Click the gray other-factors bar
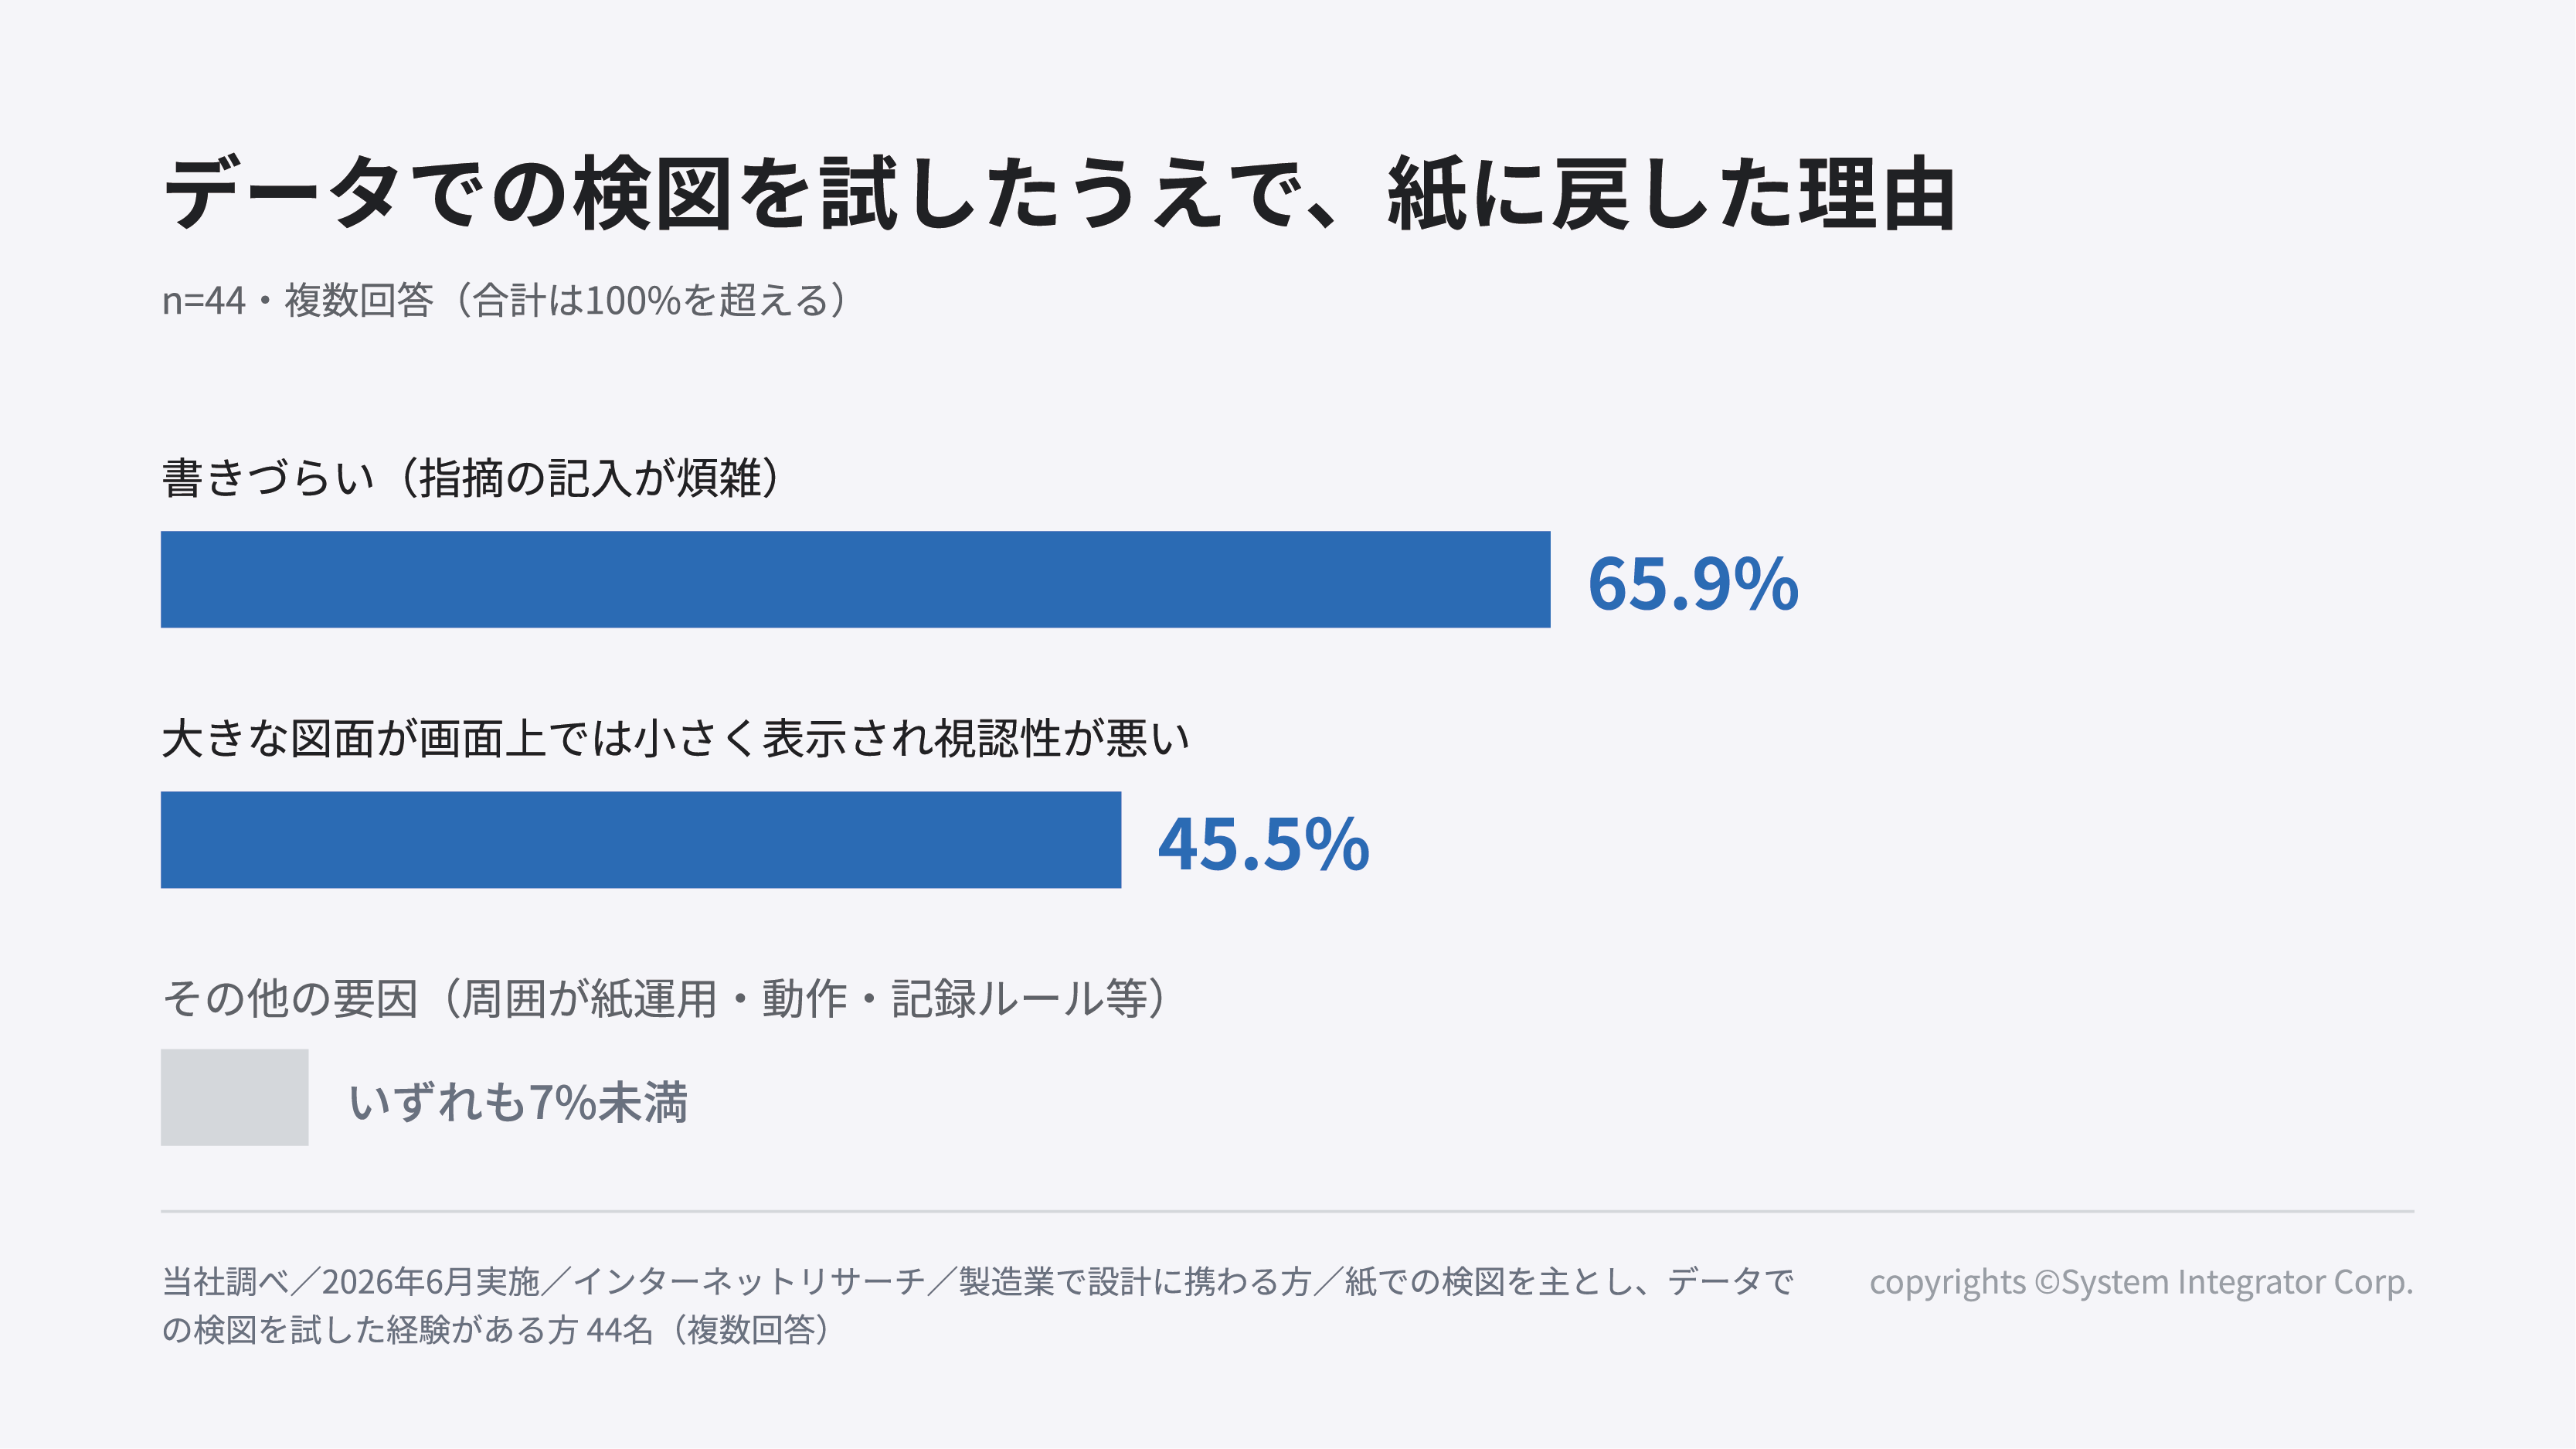 tap(235, 1097)
